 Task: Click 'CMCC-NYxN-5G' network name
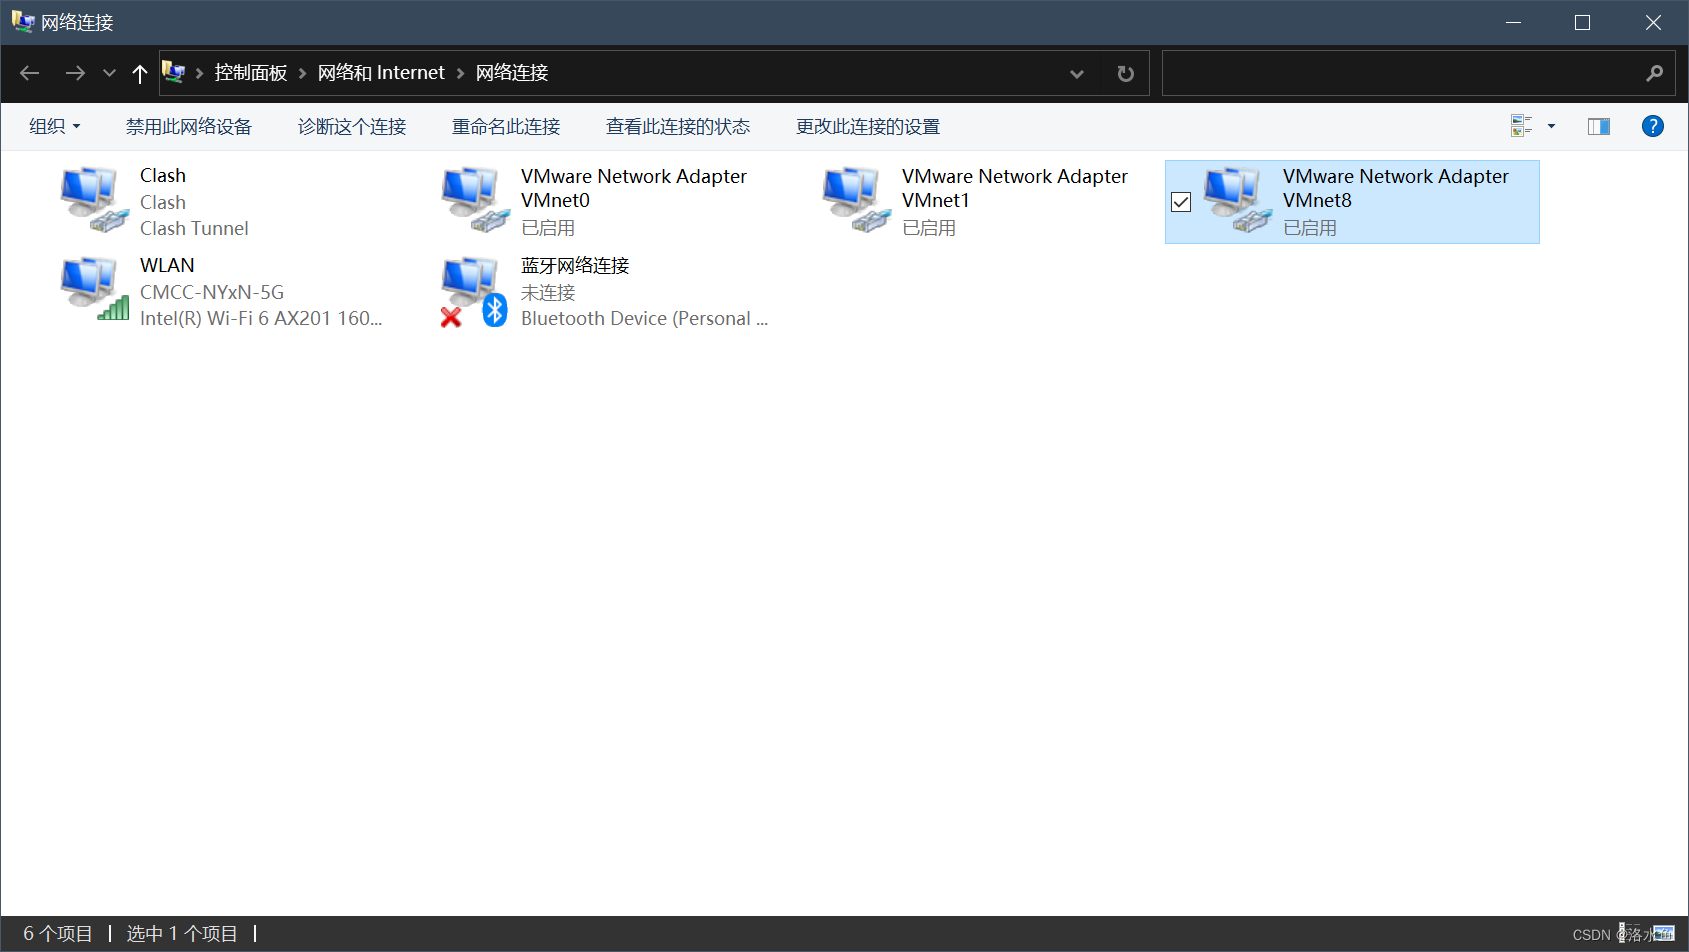(x=212, y=292)
